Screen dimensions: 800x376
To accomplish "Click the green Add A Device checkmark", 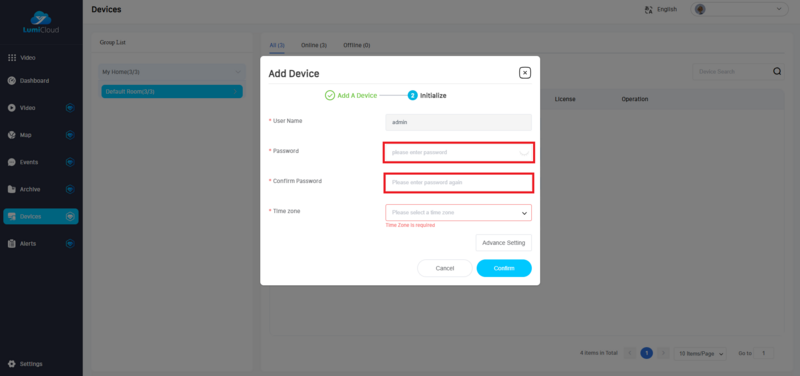I will [x=330, y=95].
